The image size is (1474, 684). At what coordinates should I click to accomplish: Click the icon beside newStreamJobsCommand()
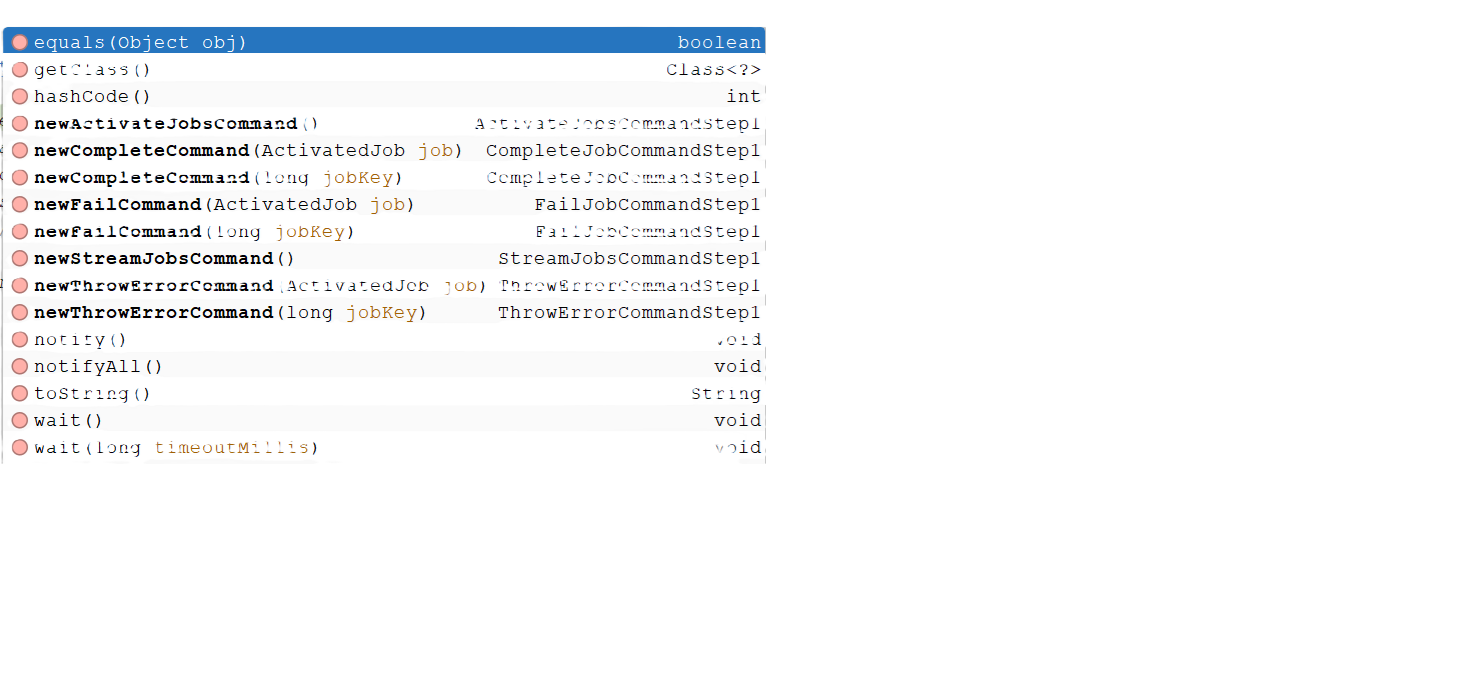(20, 259)
